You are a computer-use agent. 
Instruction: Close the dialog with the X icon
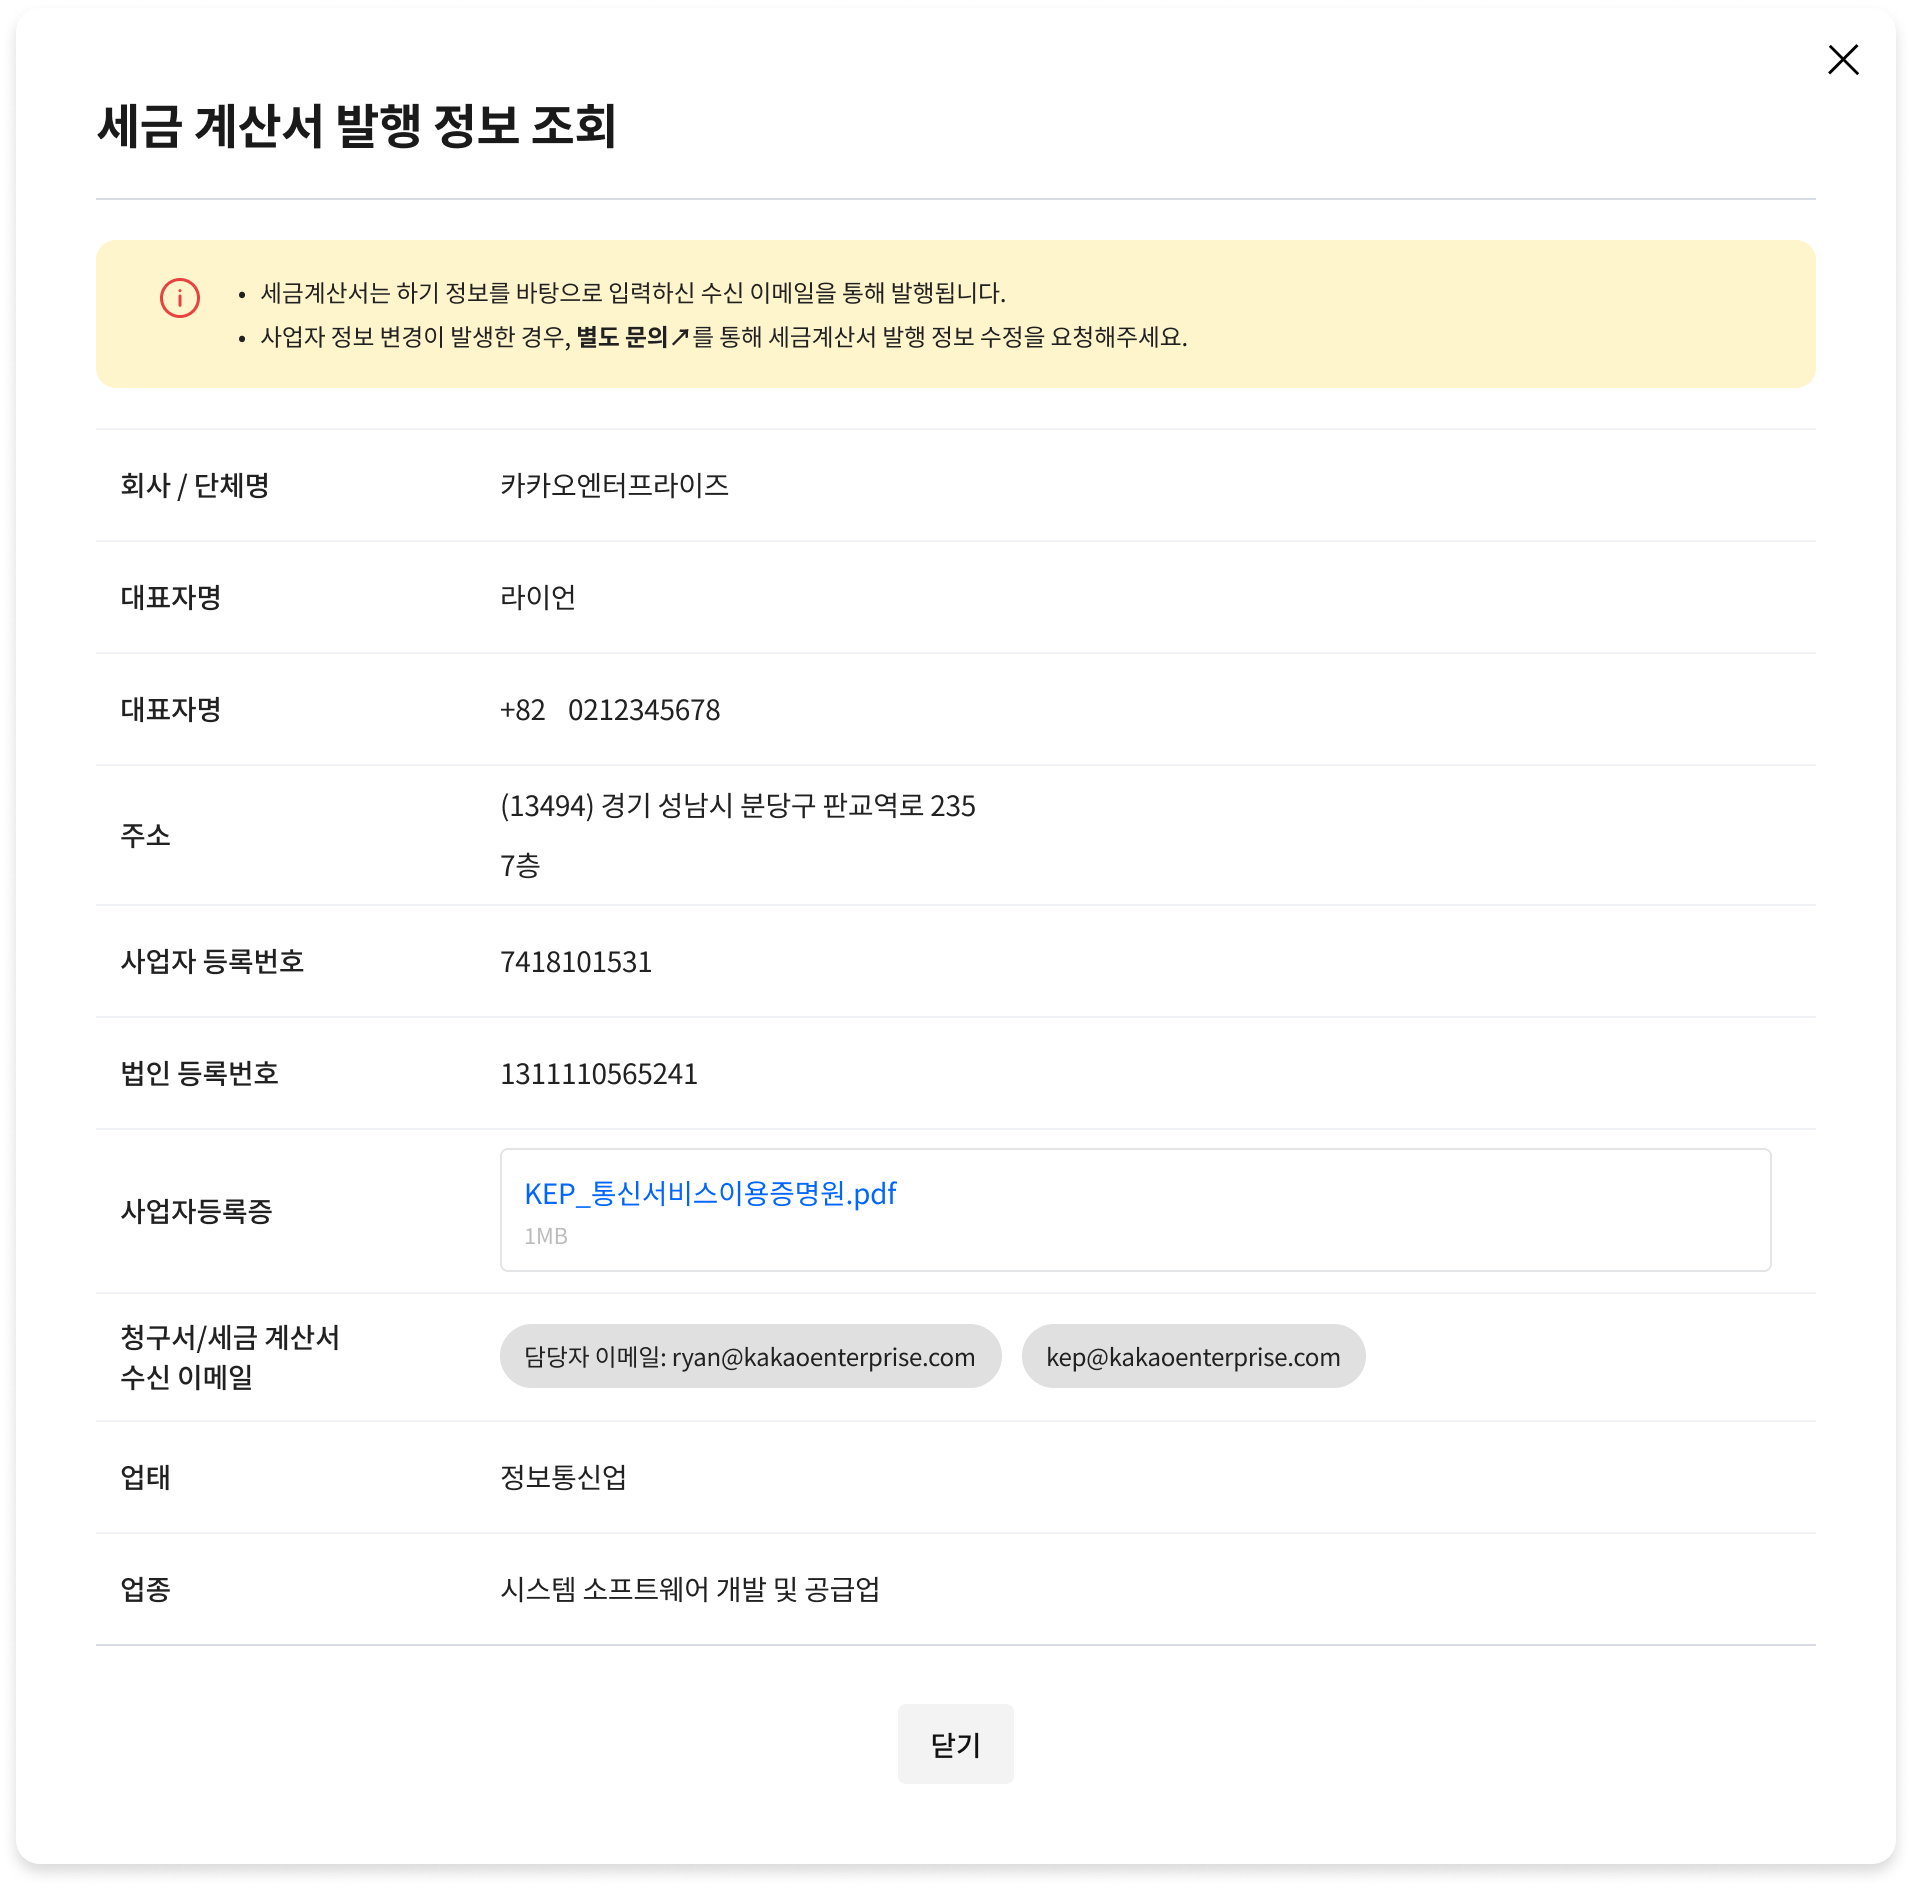[x=1842, y=60]
